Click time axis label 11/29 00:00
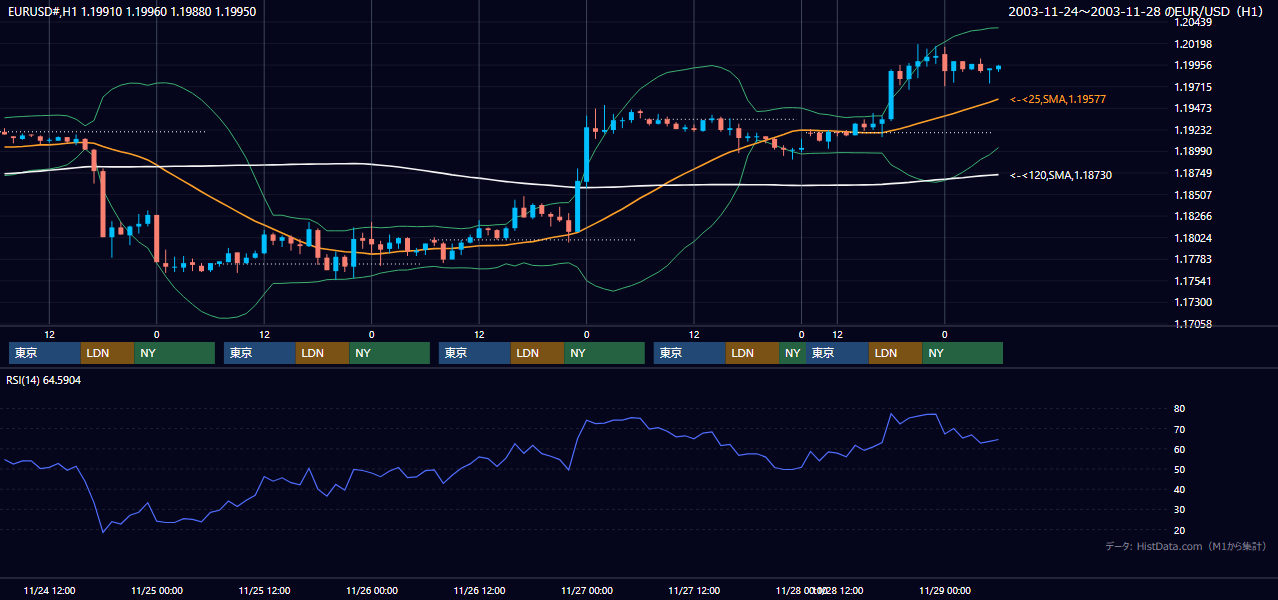Screen dimensions: 1278x600 945,590
